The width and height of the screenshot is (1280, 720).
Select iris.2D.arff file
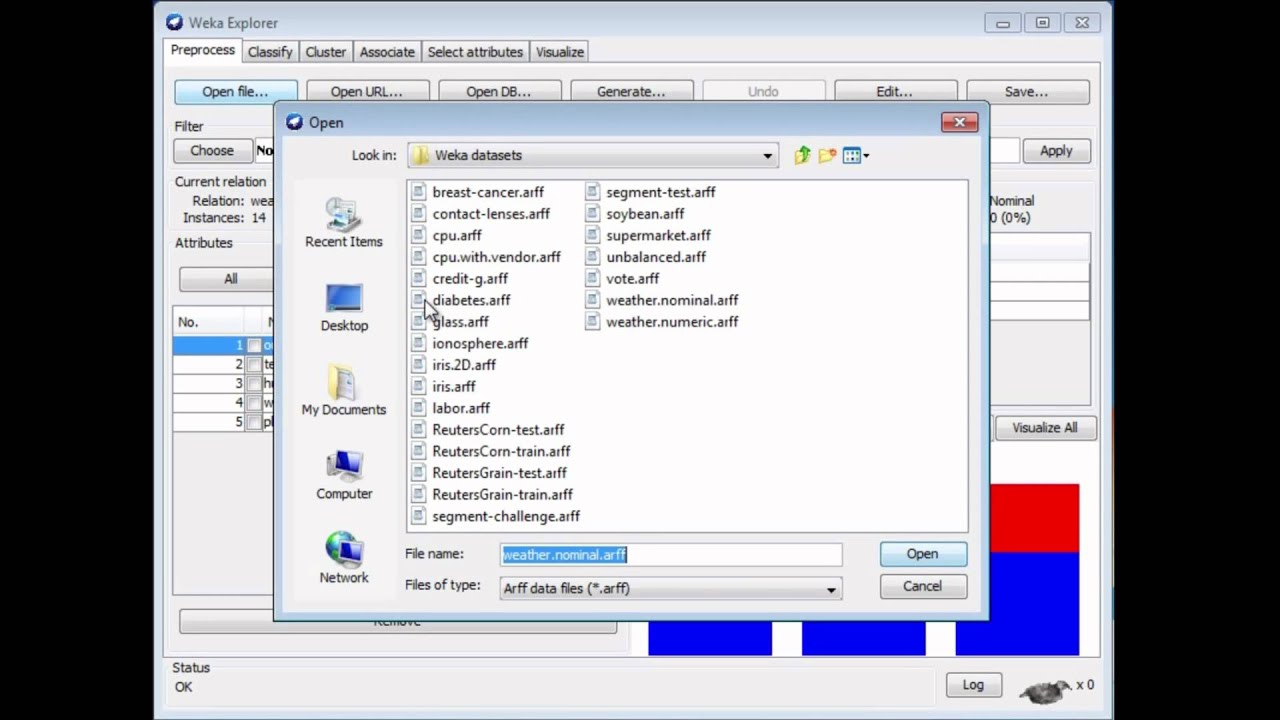point(464,365)
